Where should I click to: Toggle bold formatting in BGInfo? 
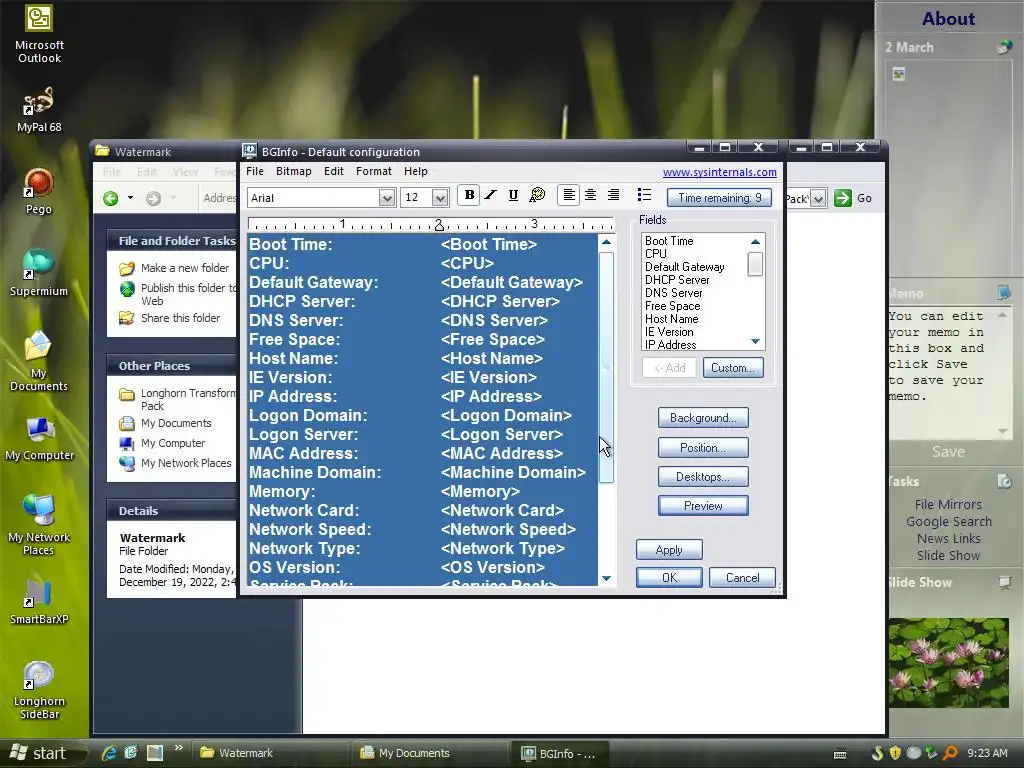[469, 195]
